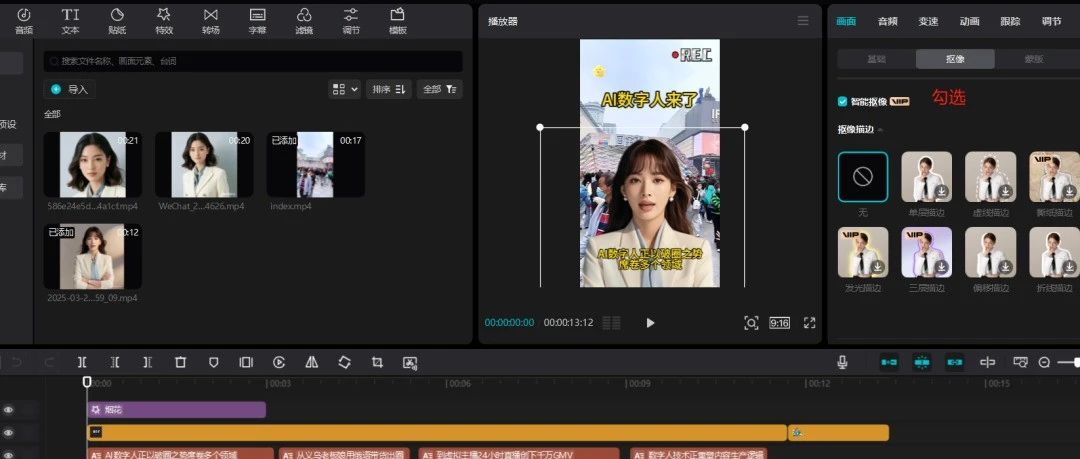Image resolution: width=1080 pixels, height=459 pixels.
Task: Toggle visibility of the orange video track
Action: (9, 433)
